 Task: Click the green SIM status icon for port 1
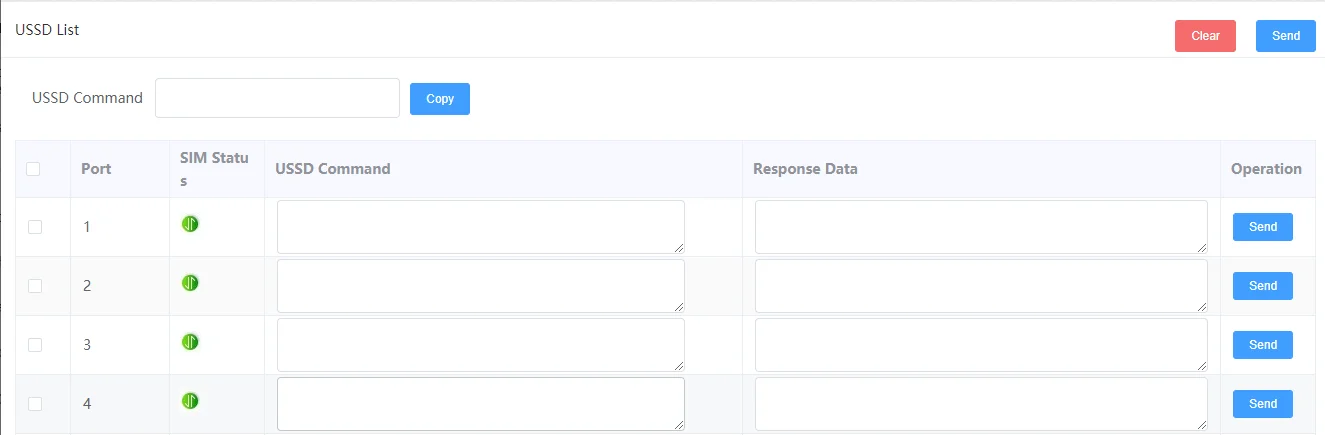[x=190, y=224]
